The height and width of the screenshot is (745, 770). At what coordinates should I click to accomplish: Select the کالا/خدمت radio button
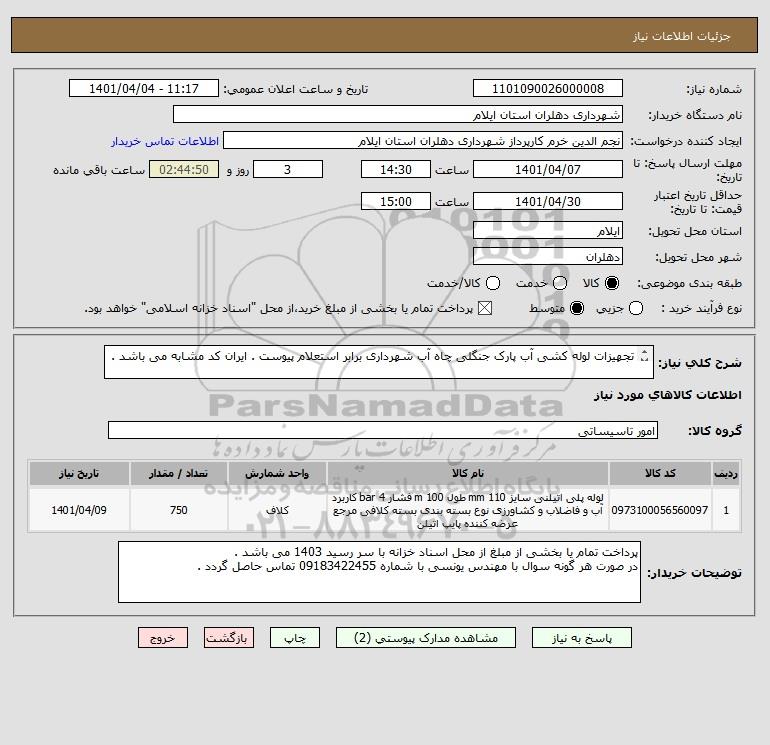point(493,283)
